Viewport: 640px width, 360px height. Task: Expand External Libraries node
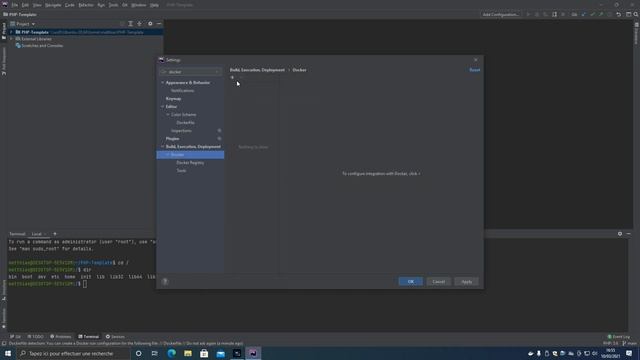click(x=11, y=39)
